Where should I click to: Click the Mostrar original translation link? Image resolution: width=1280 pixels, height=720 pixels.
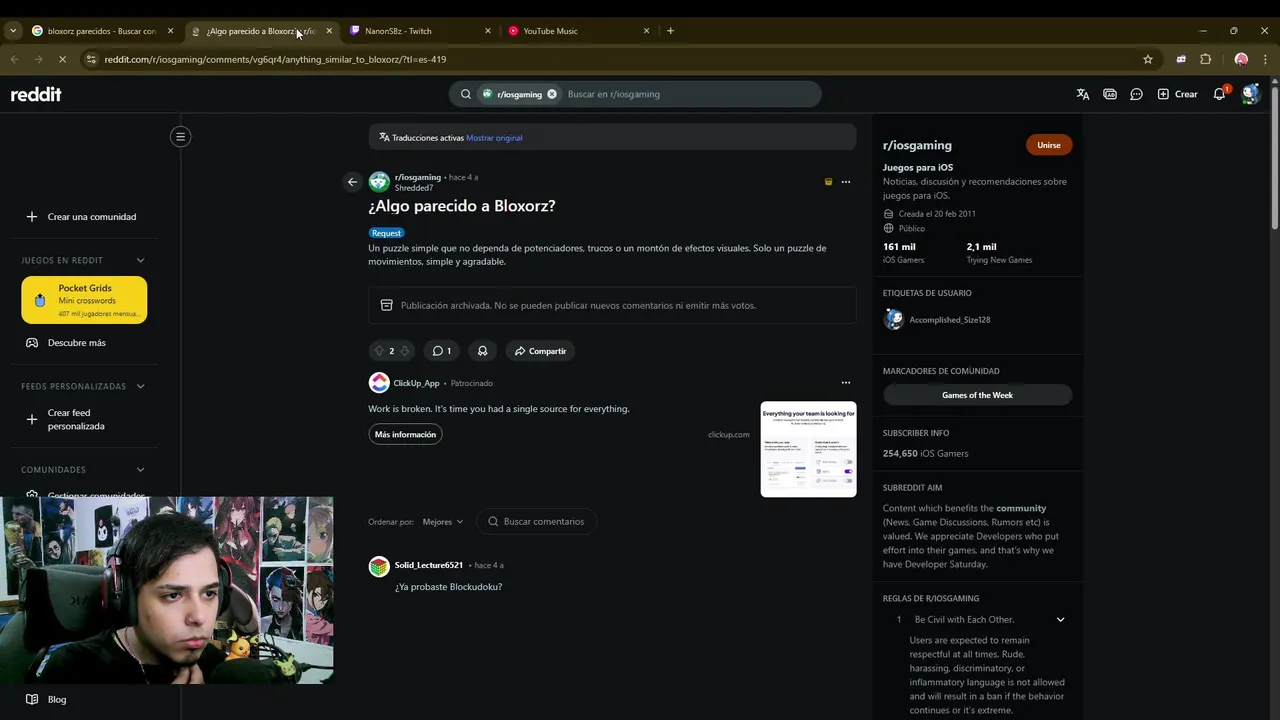point(494,138)
